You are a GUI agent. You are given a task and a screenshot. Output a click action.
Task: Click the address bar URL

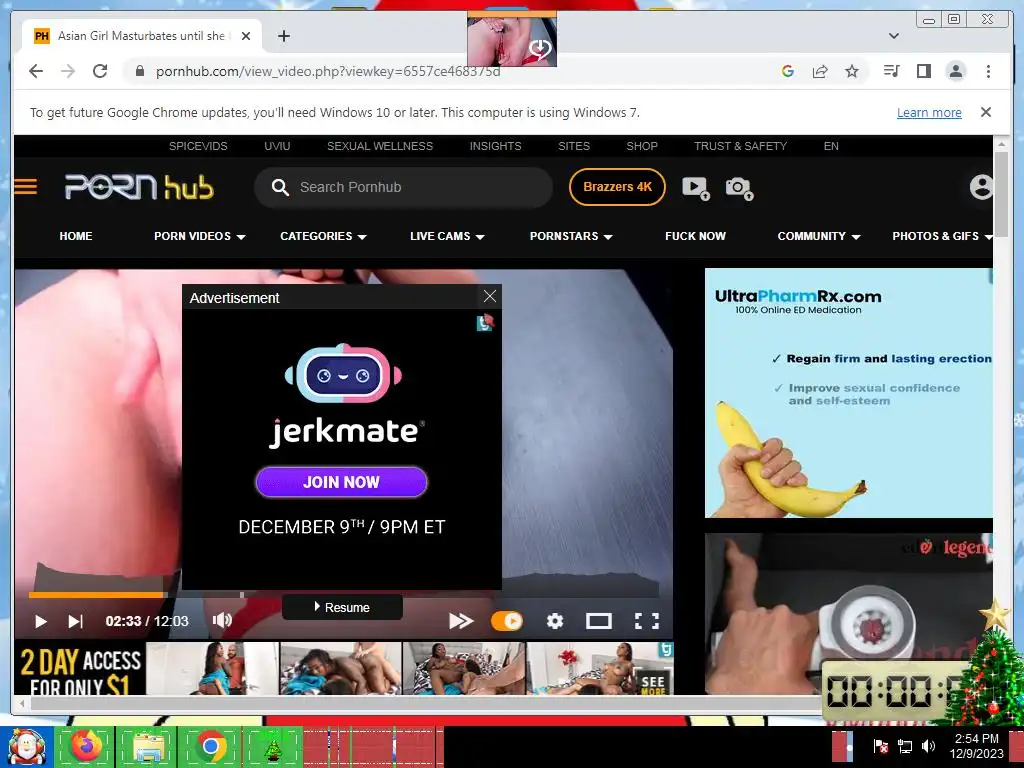pyautogui.click(x=328, y=71)
